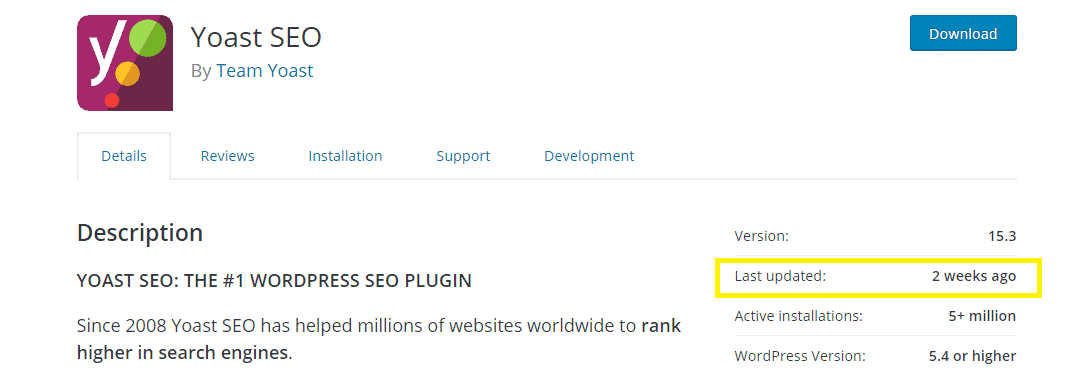Viewport: 1088px width, 375px height.
Task: Open the Team Yoast author link
Action: (264, 71)
